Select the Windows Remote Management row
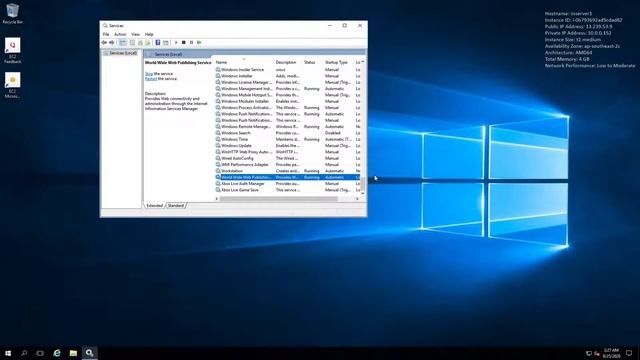Screen dimensions: 640x360 pos(287,127)
